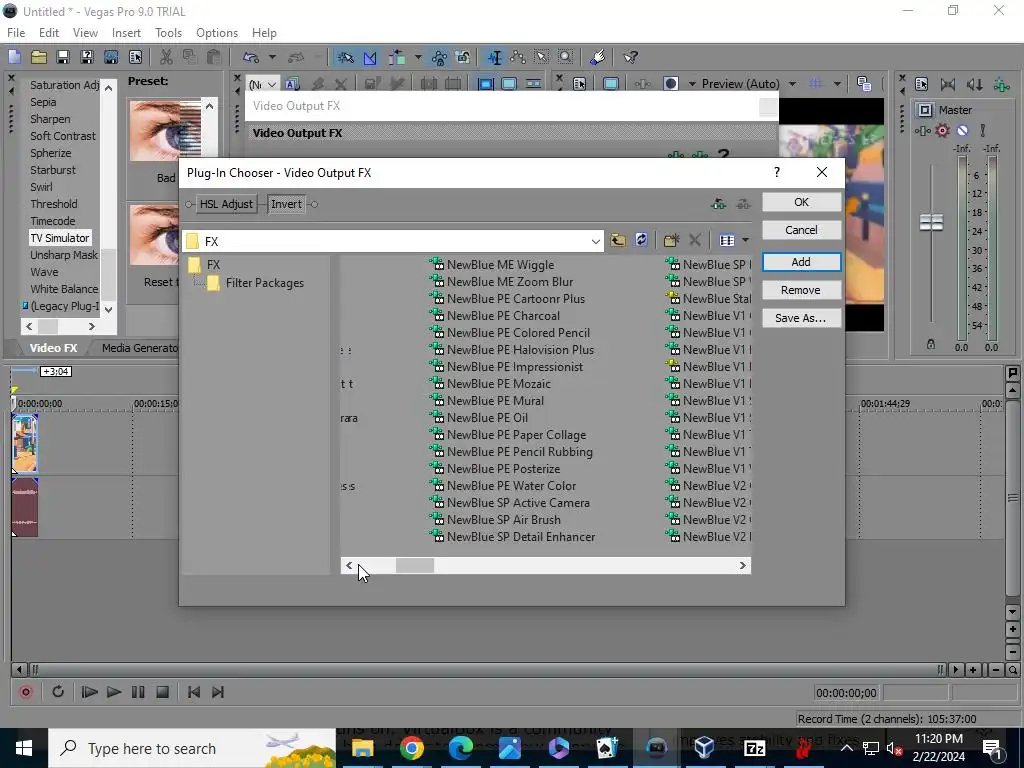Click the Open project folder icon
The image size is (1024, 768).
tap(39, 57)
